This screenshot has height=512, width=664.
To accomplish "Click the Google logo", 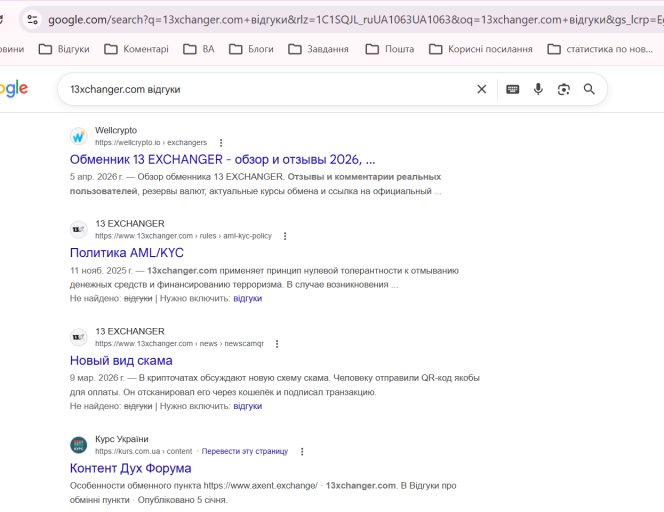I will click(x=14, y=89).
